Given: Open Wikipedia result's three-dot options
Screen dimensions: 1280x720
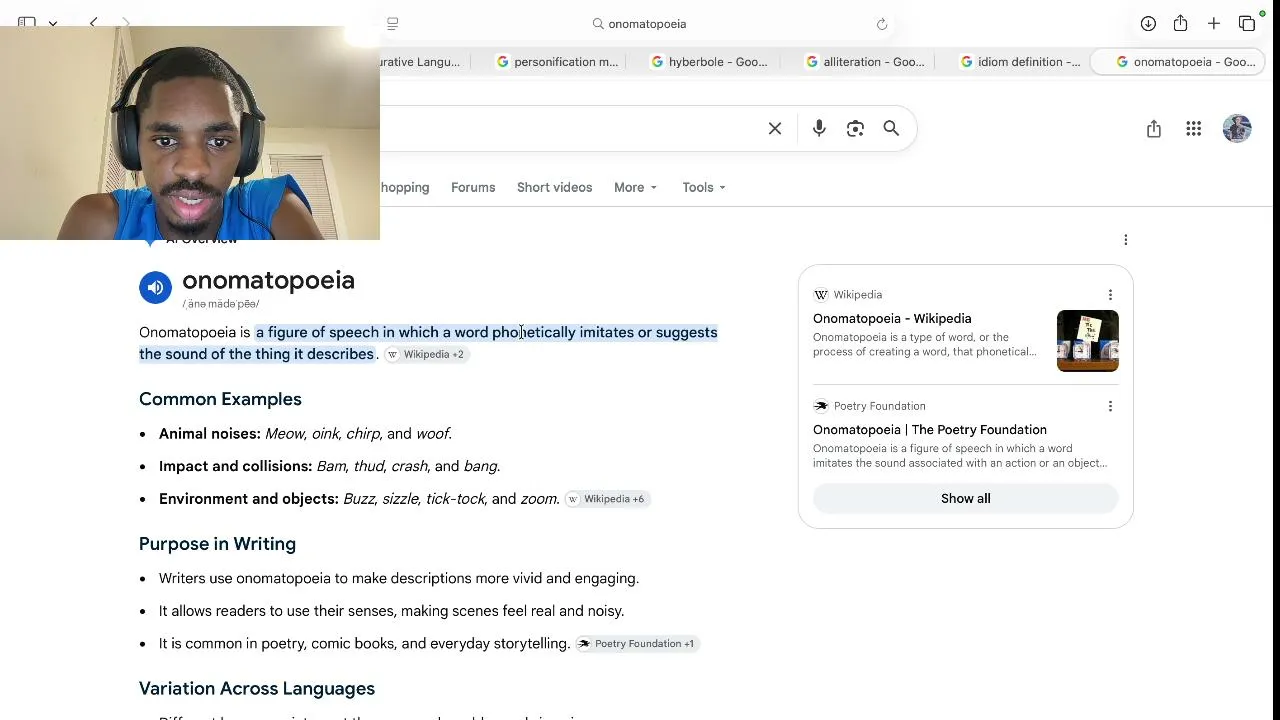Looking at the screenshot, I should pos(1110,295).
